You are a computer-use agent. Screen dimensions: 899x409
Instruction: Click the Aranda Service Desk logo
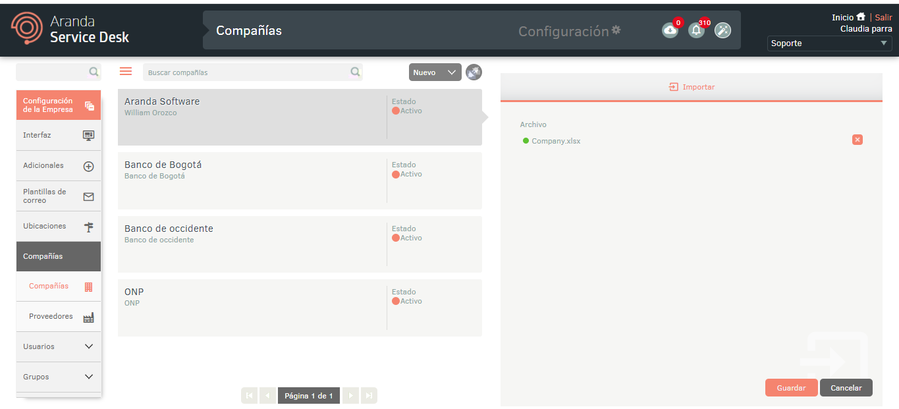[70, 29]
